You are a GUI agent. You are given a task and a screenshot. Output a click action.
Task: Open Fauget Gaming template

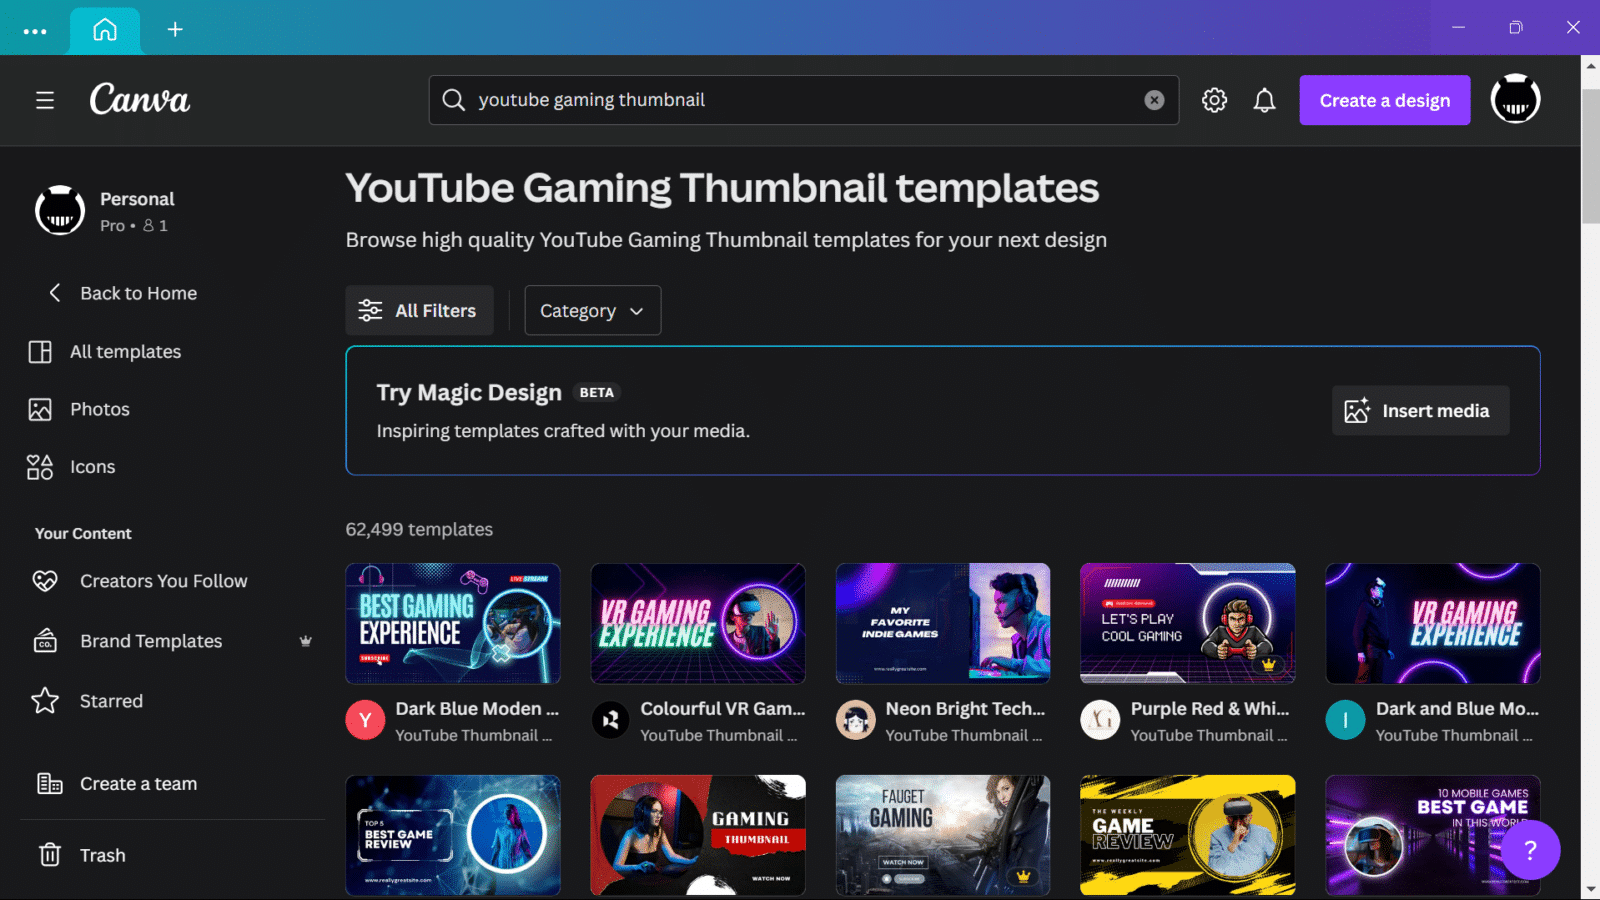(943, 835)
